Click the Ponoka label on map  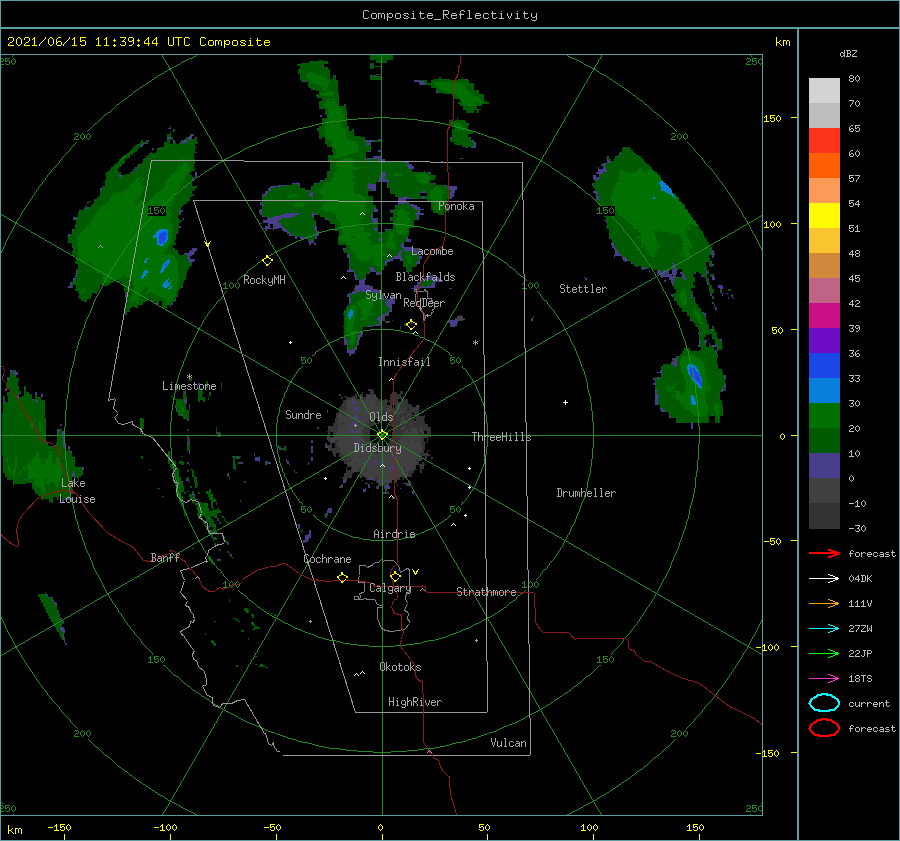[x=456, y=206]
